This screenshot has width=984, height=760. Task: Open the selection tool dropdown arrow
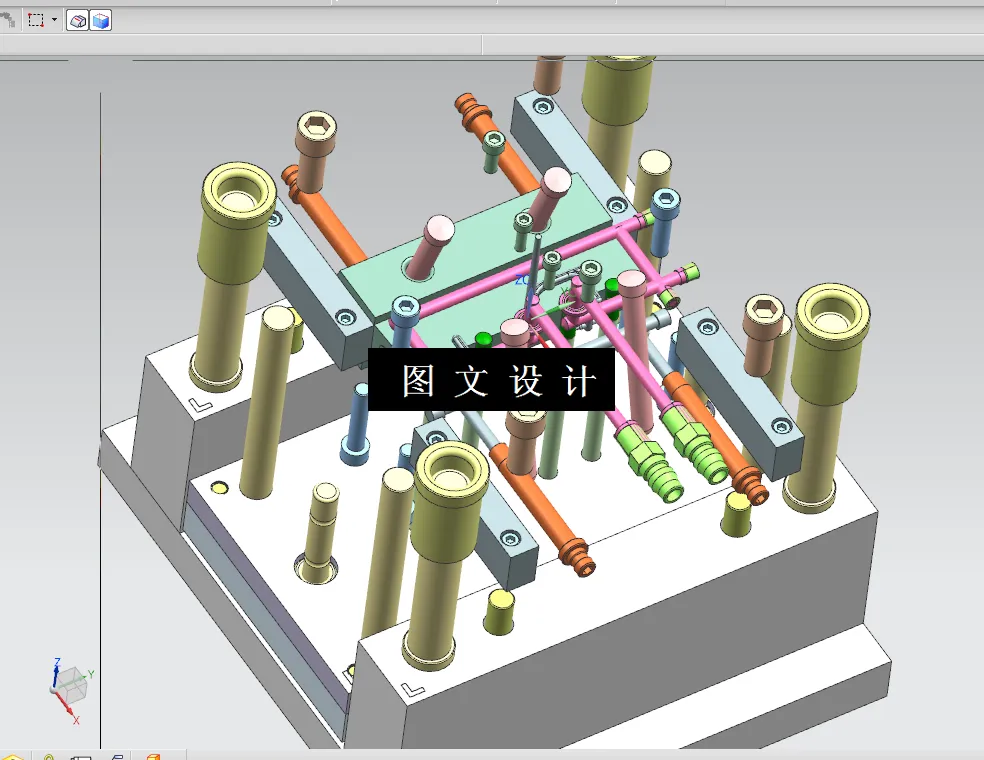[x=56, y=20]
